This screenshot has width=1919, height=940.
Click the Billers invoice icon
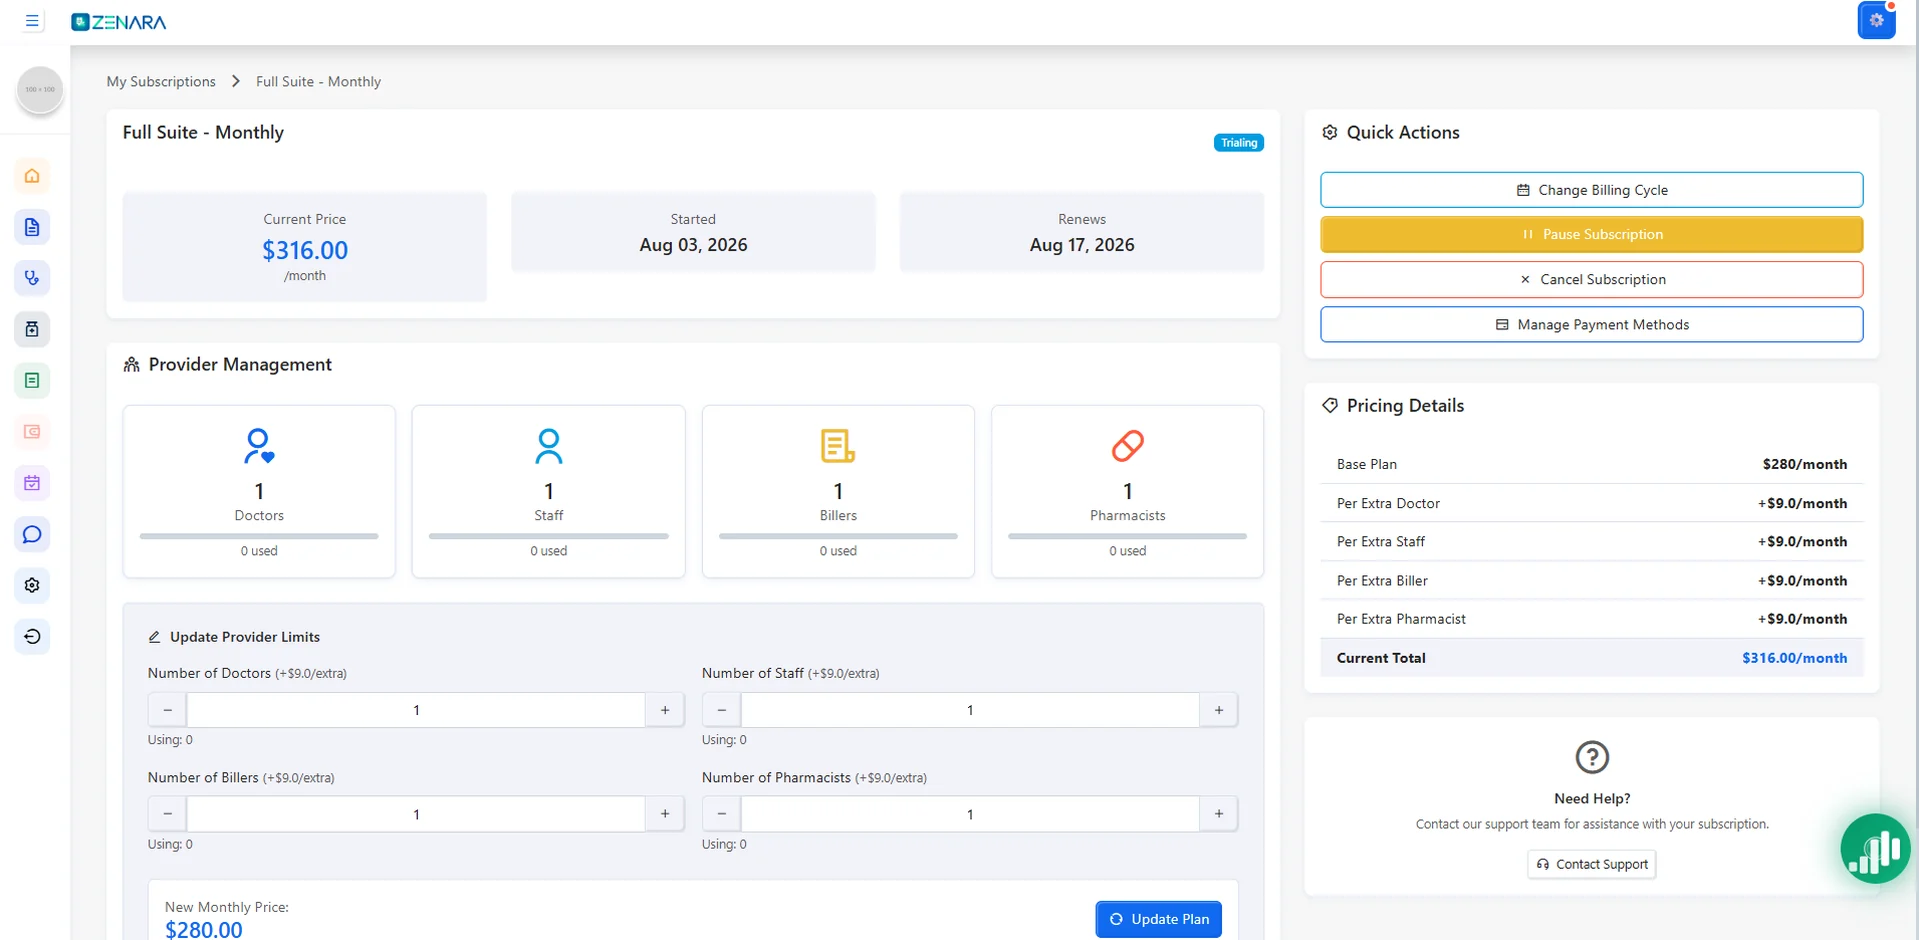click(x=838, y=446)
